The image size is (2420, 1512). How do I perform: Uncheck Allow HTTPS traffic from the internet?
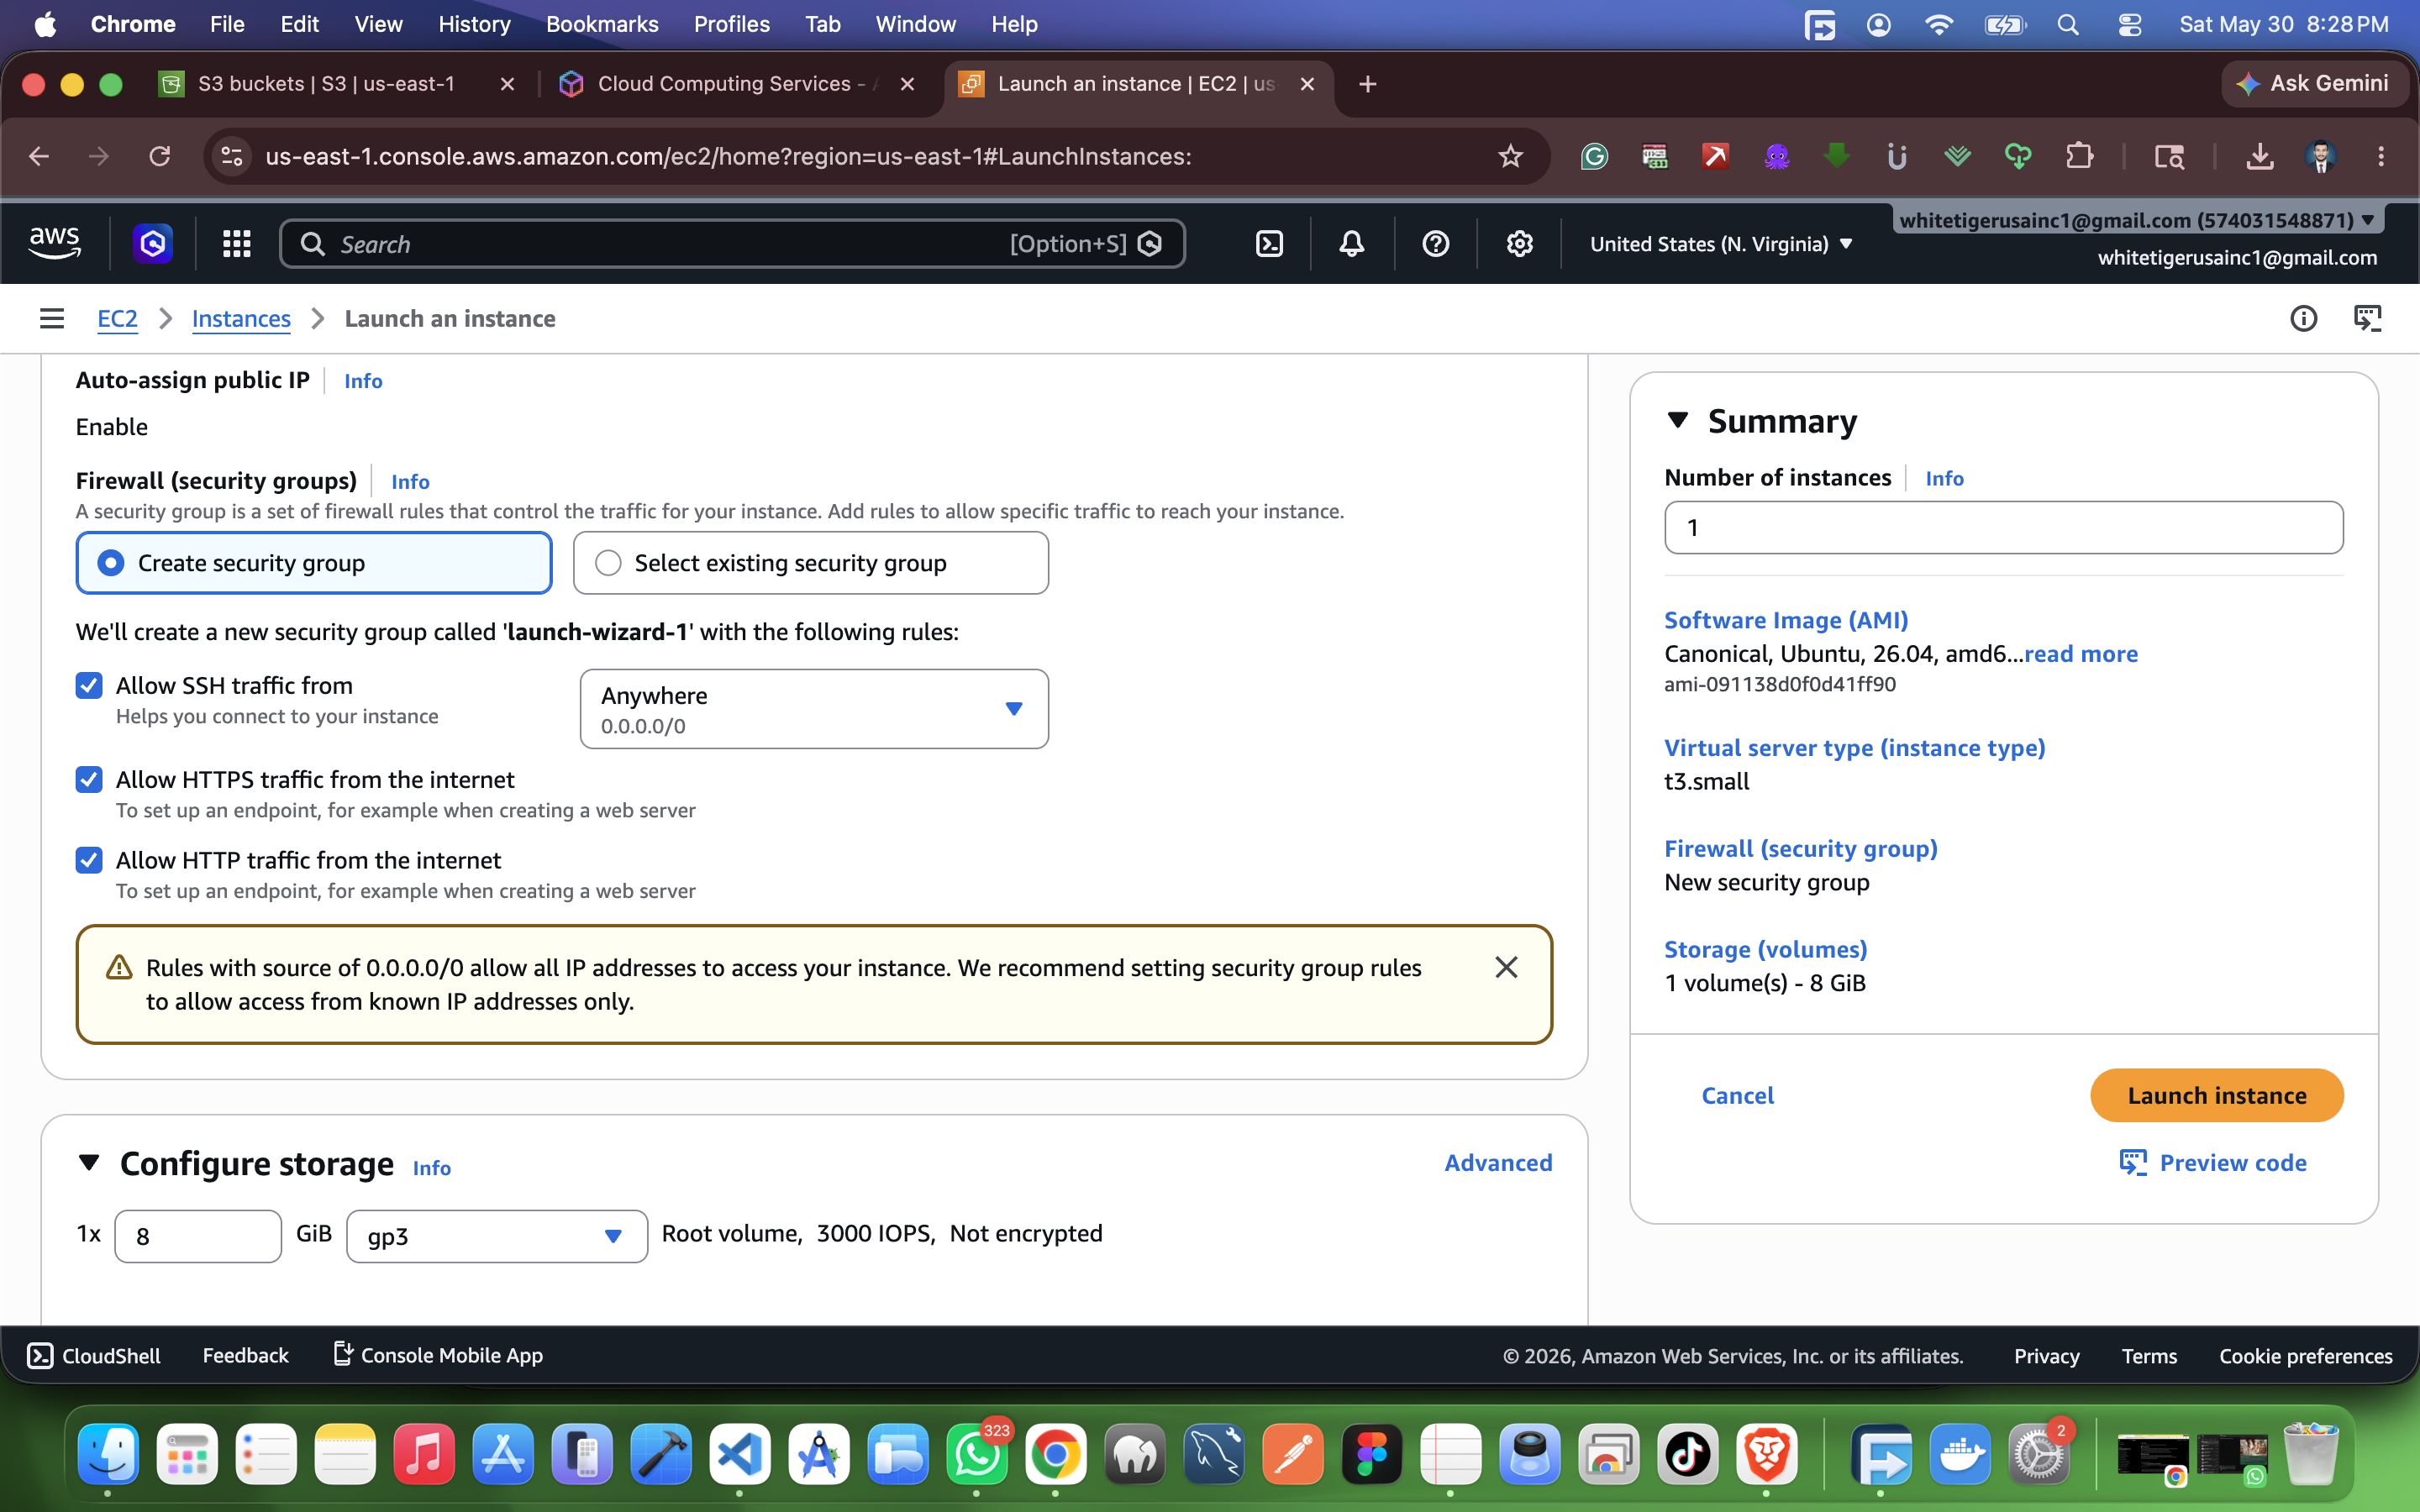click(89, 779)
